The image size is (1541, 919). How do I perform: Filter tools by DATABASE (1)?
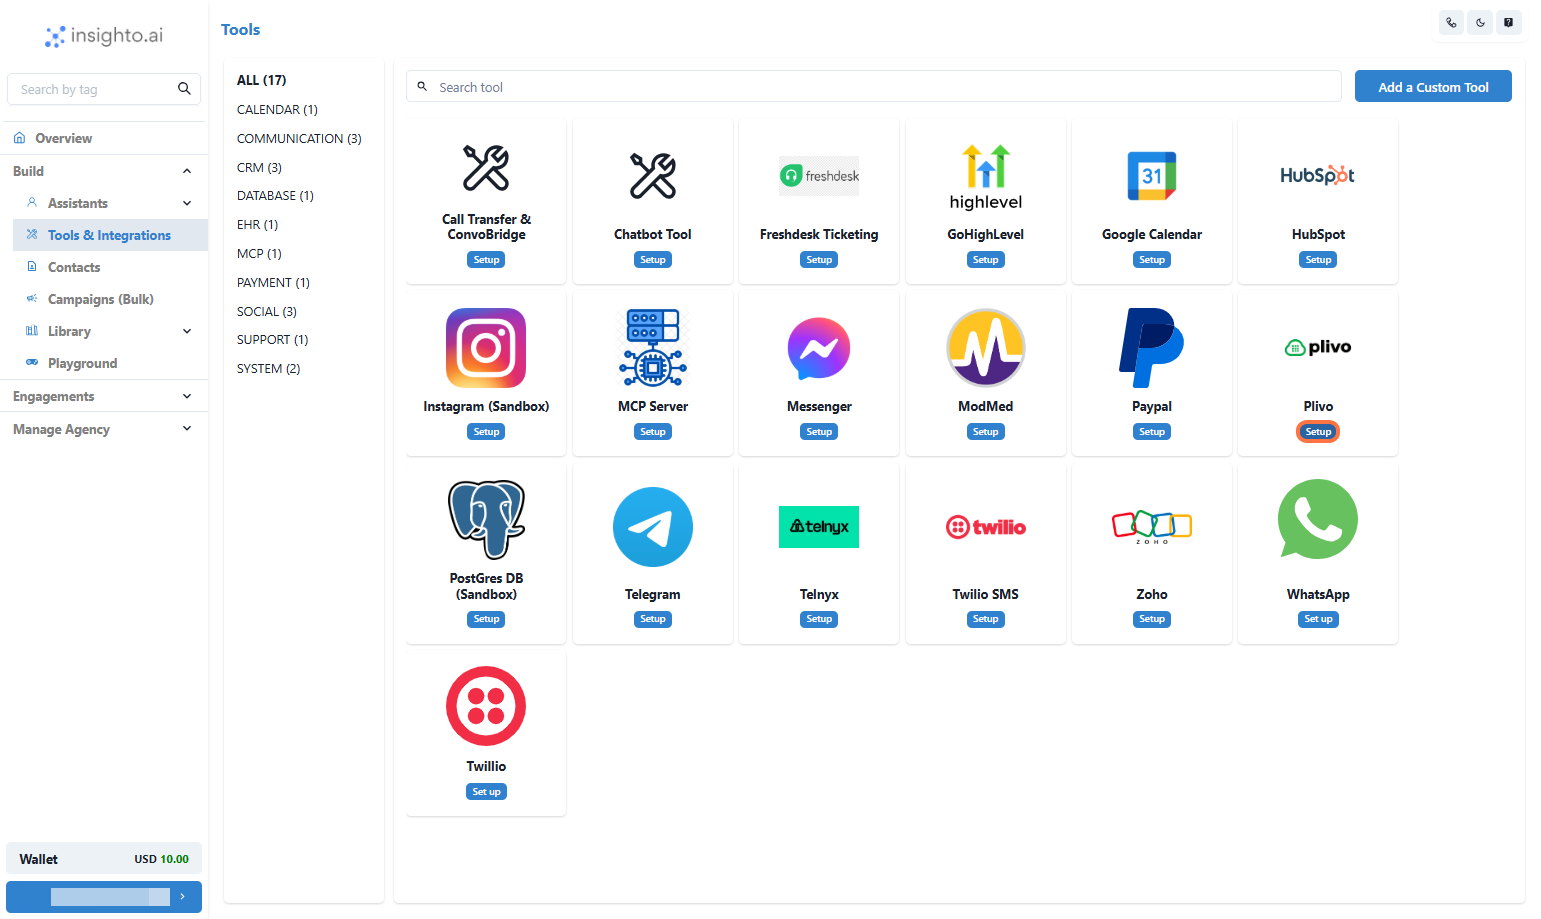click(275, 195)
